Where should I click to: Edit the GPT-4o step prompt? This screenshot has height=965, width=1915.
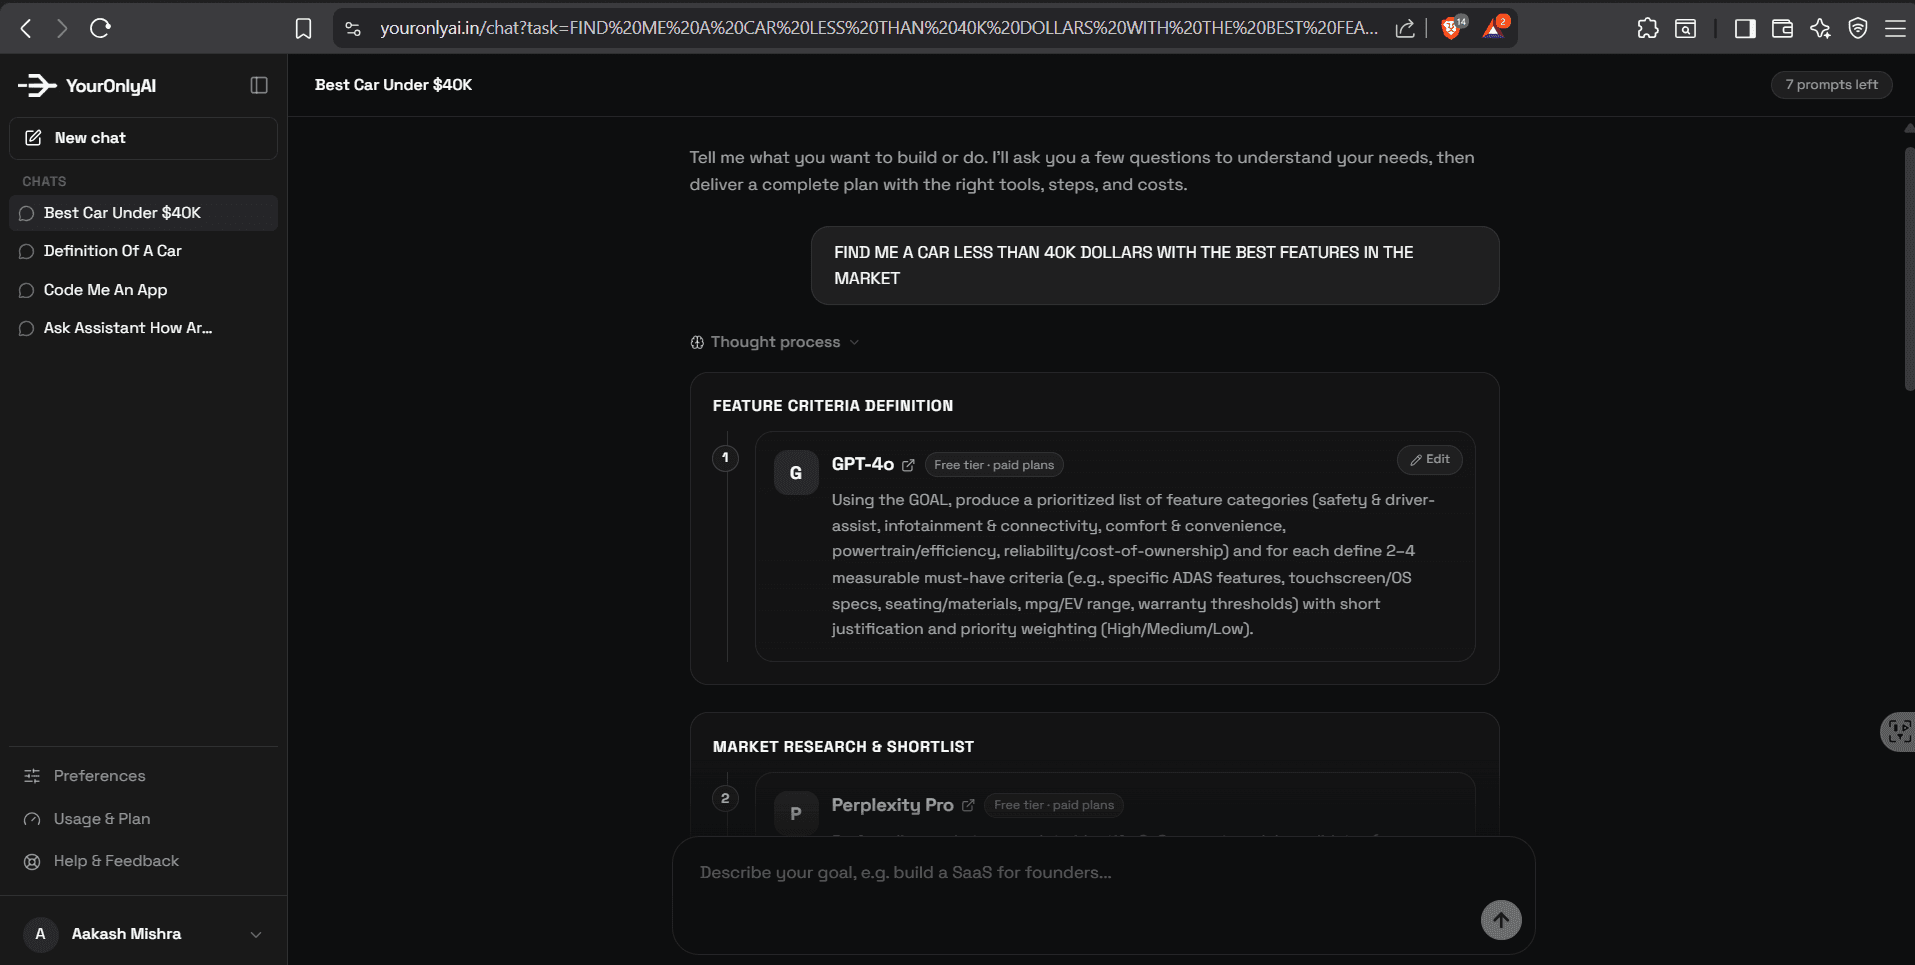(x=1429, y=459)
